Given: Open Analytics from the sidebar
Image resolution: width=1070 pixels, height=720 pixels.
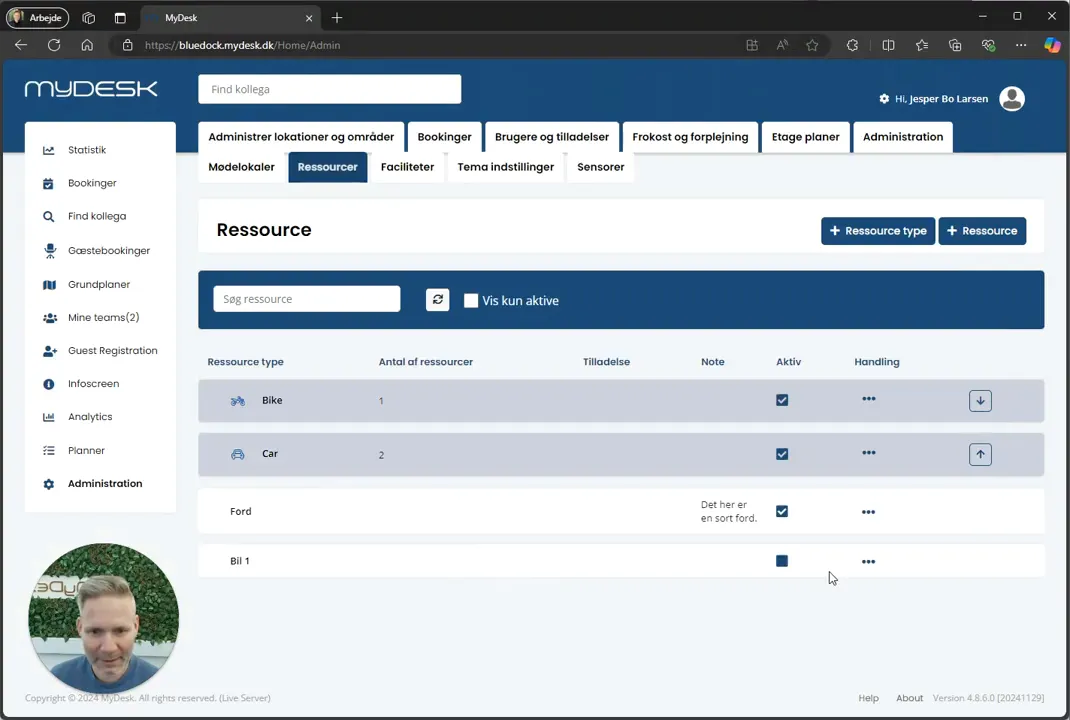Looking at the screenshot, I should coord(89,417).
